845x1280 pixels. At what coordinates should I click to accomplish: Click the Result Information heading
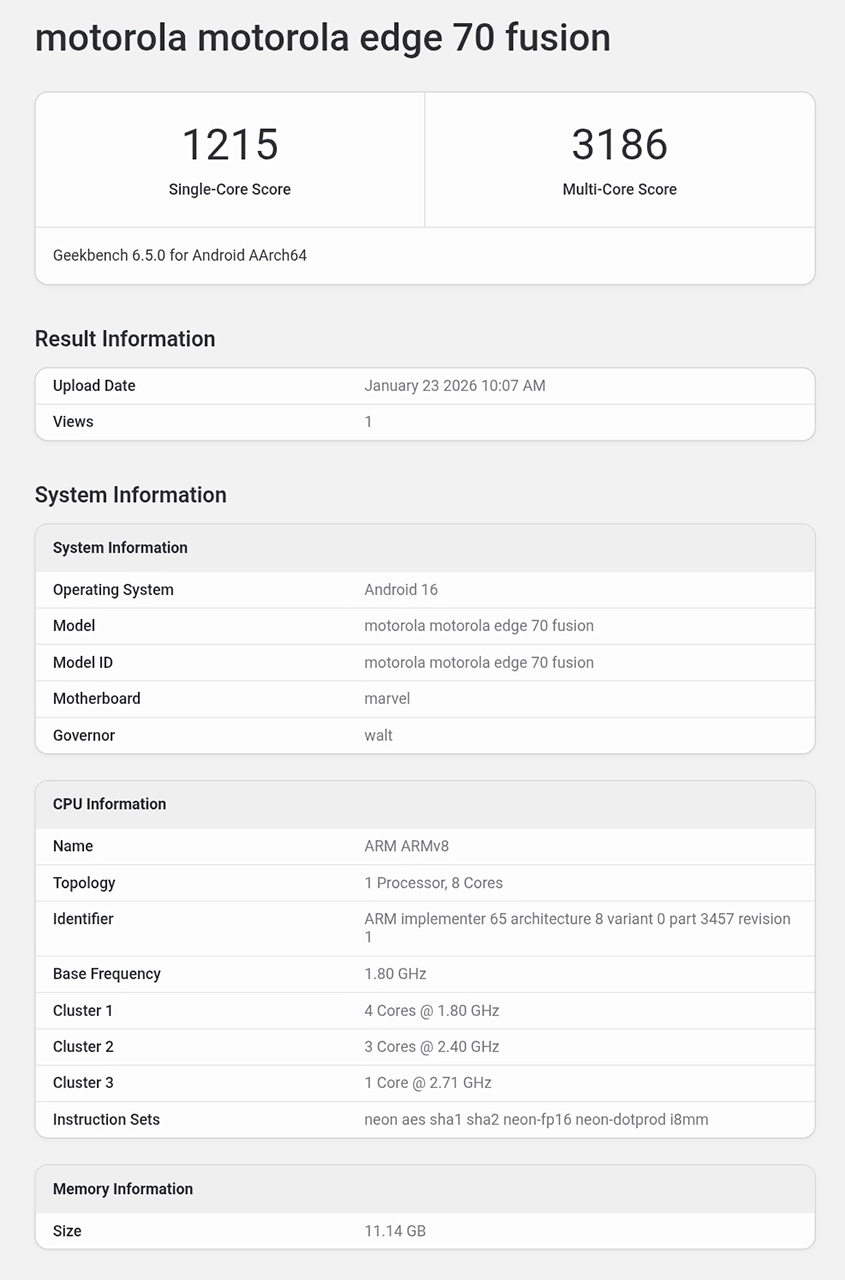point(125,339)
